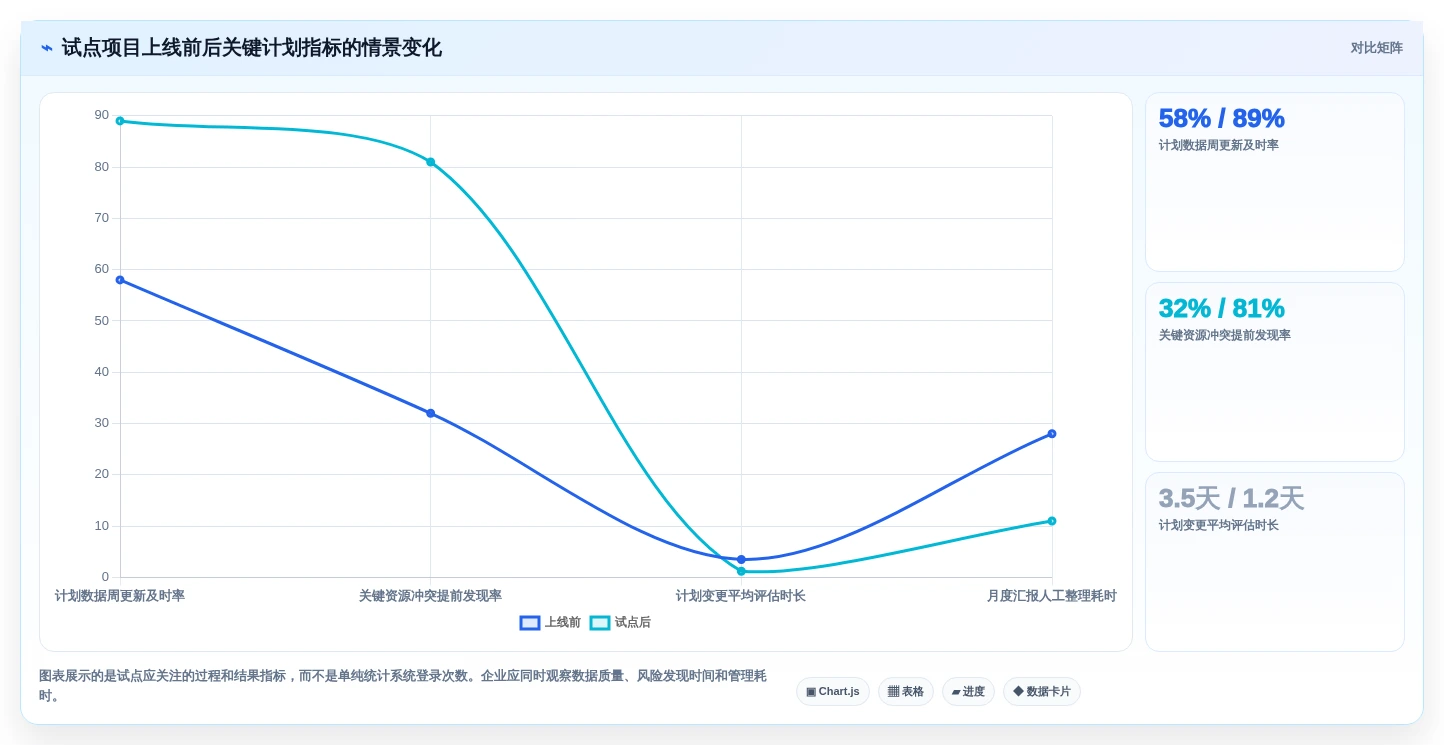Image resolution: width=1444 pixels, height=745 pixels.
Task: Click the description paragraph starting 图表展示的是
Action: (403, 686)
